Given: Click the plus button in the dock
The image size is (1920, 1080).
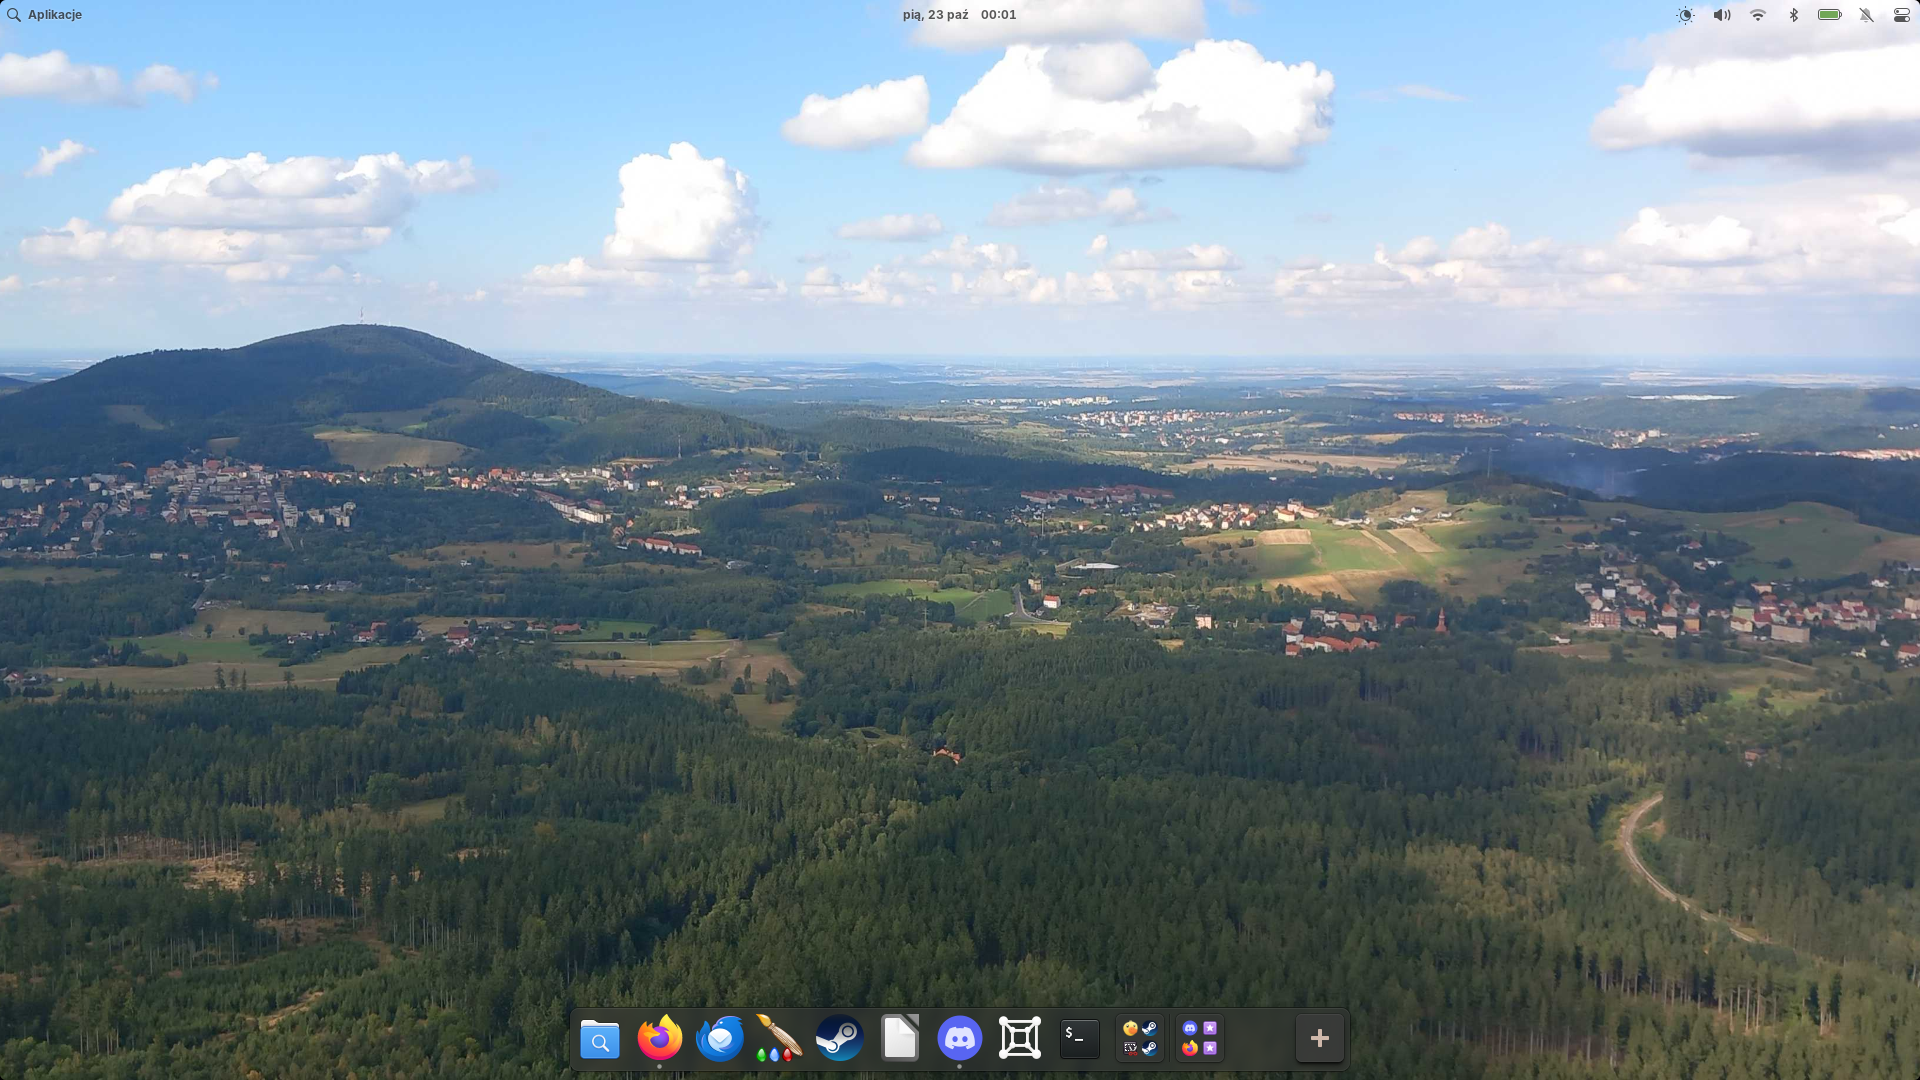Looking at the screenshot, I should (1320, 1039).
